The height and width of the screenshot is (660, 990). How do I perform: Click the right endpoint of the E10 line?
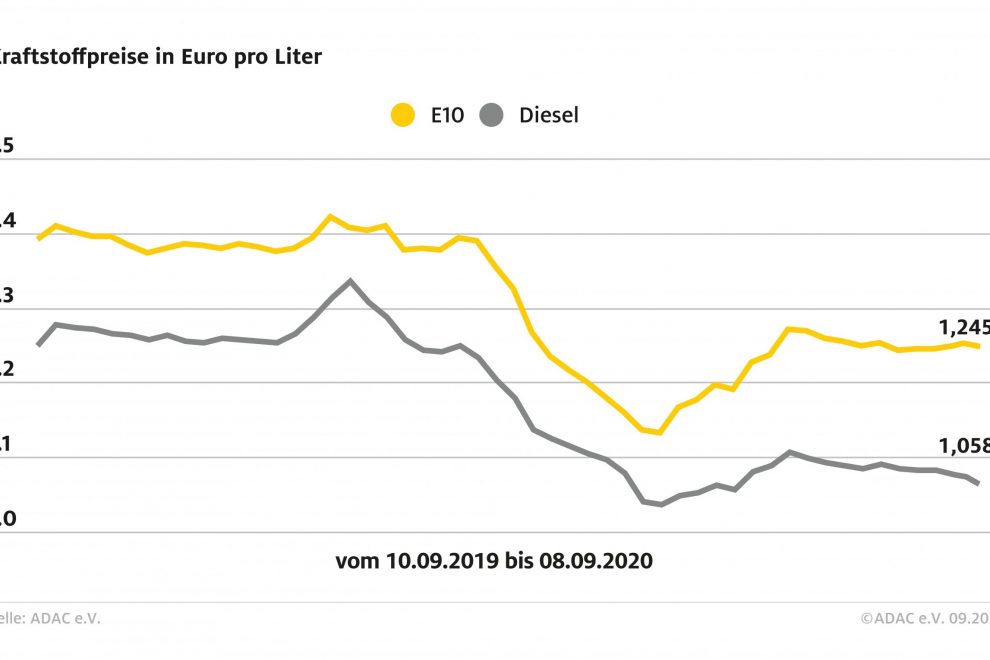[978, 346]
